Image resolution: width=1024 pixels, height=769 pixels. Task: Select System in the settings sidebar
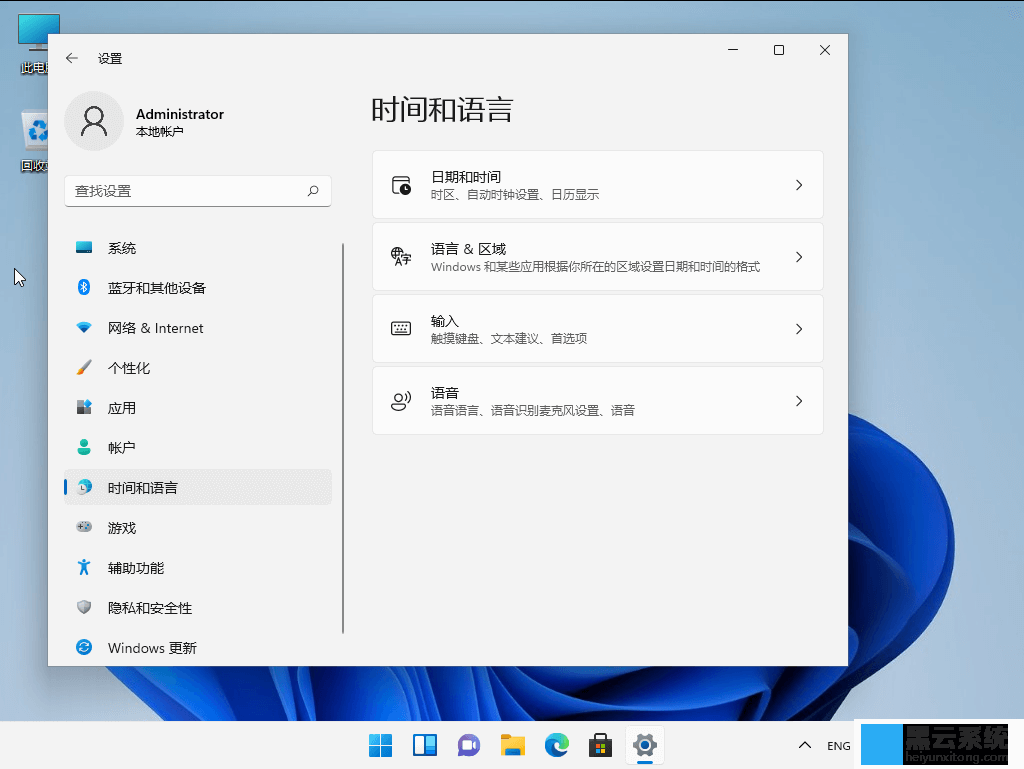(121, 248)
